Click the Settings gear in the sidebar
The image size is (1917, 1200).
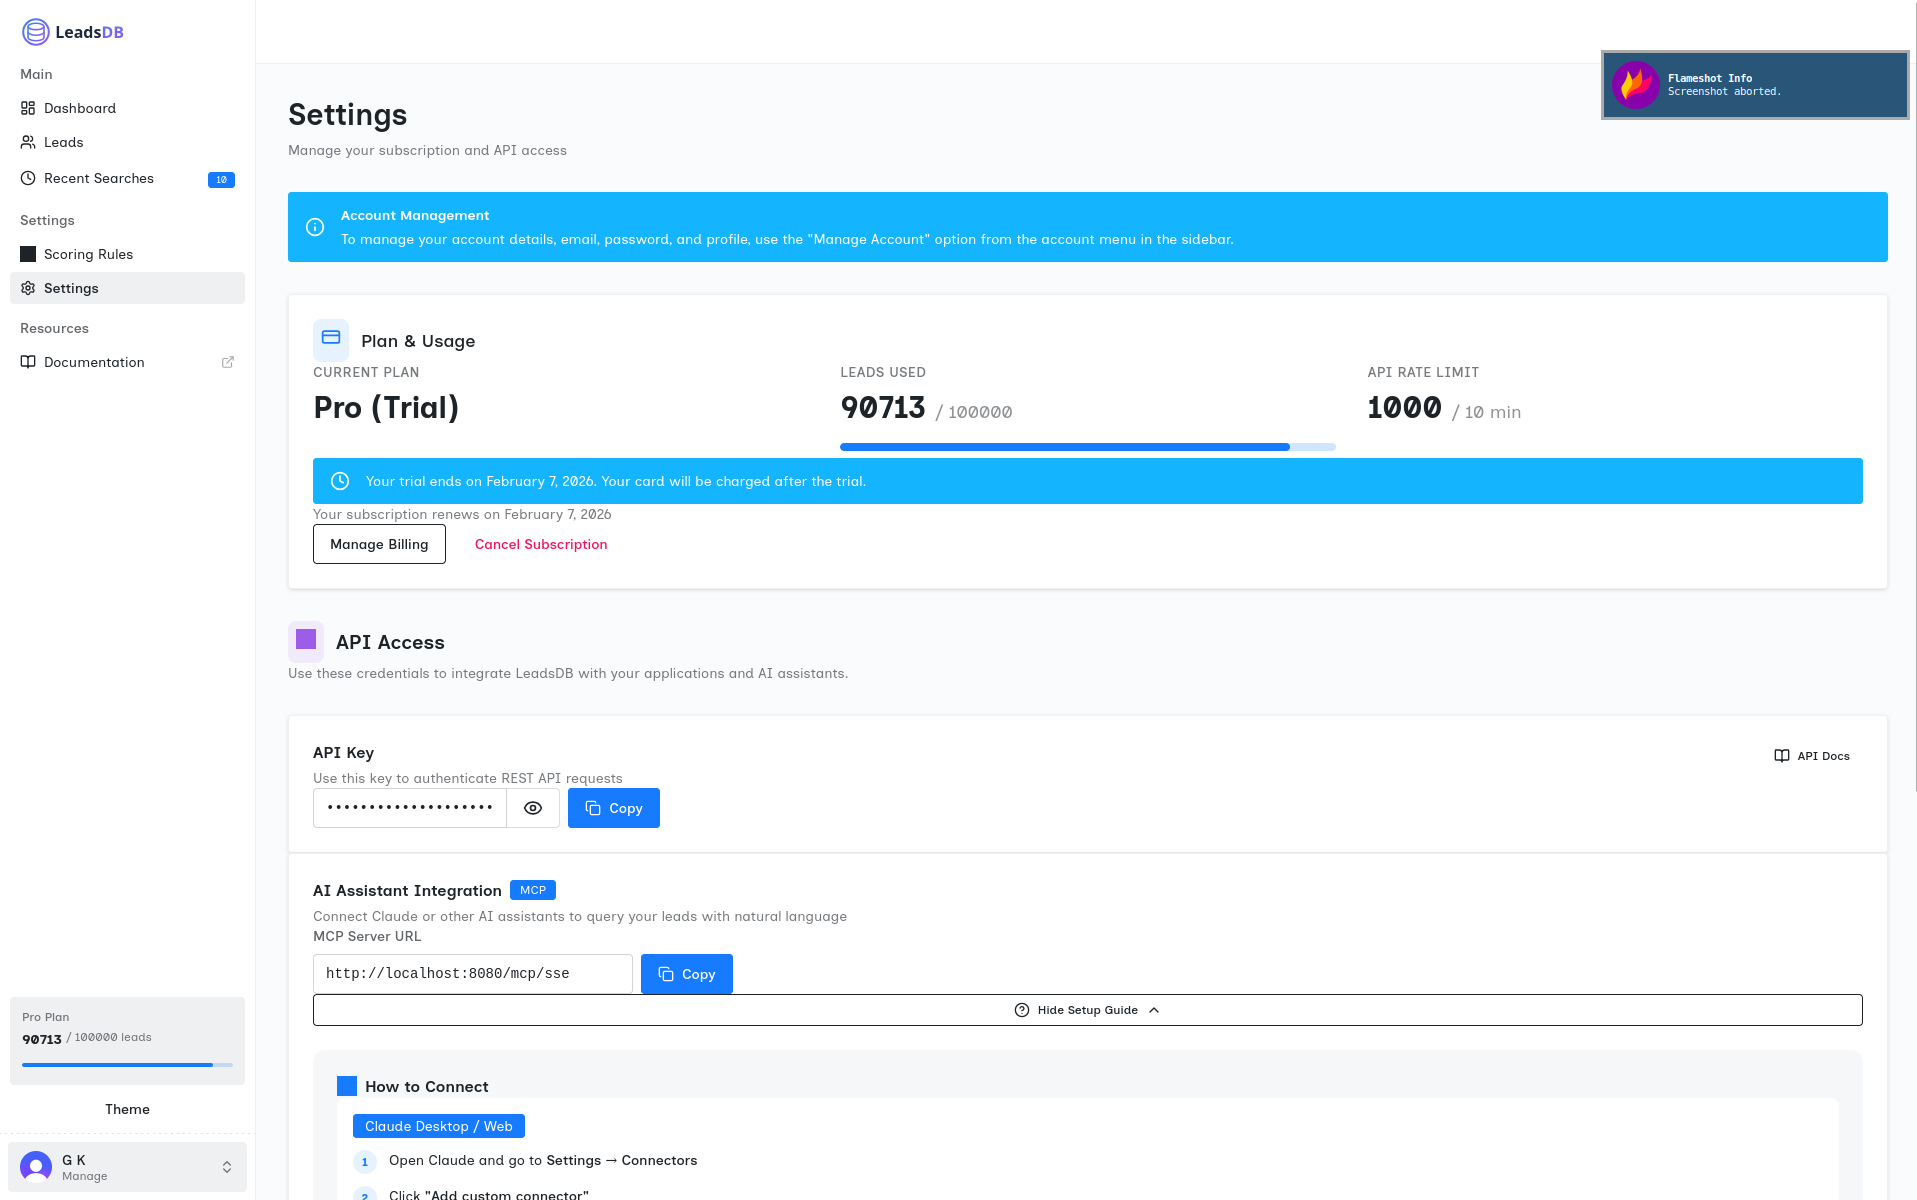[x=27, y=288]
